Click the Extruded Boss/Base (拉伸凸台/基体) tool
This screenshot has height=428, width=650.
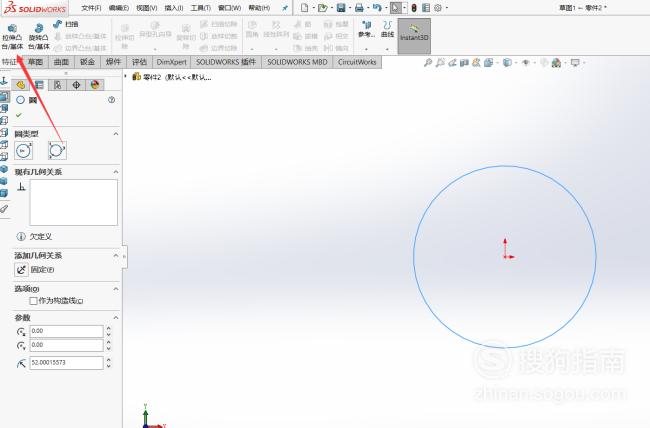point(12,36)
